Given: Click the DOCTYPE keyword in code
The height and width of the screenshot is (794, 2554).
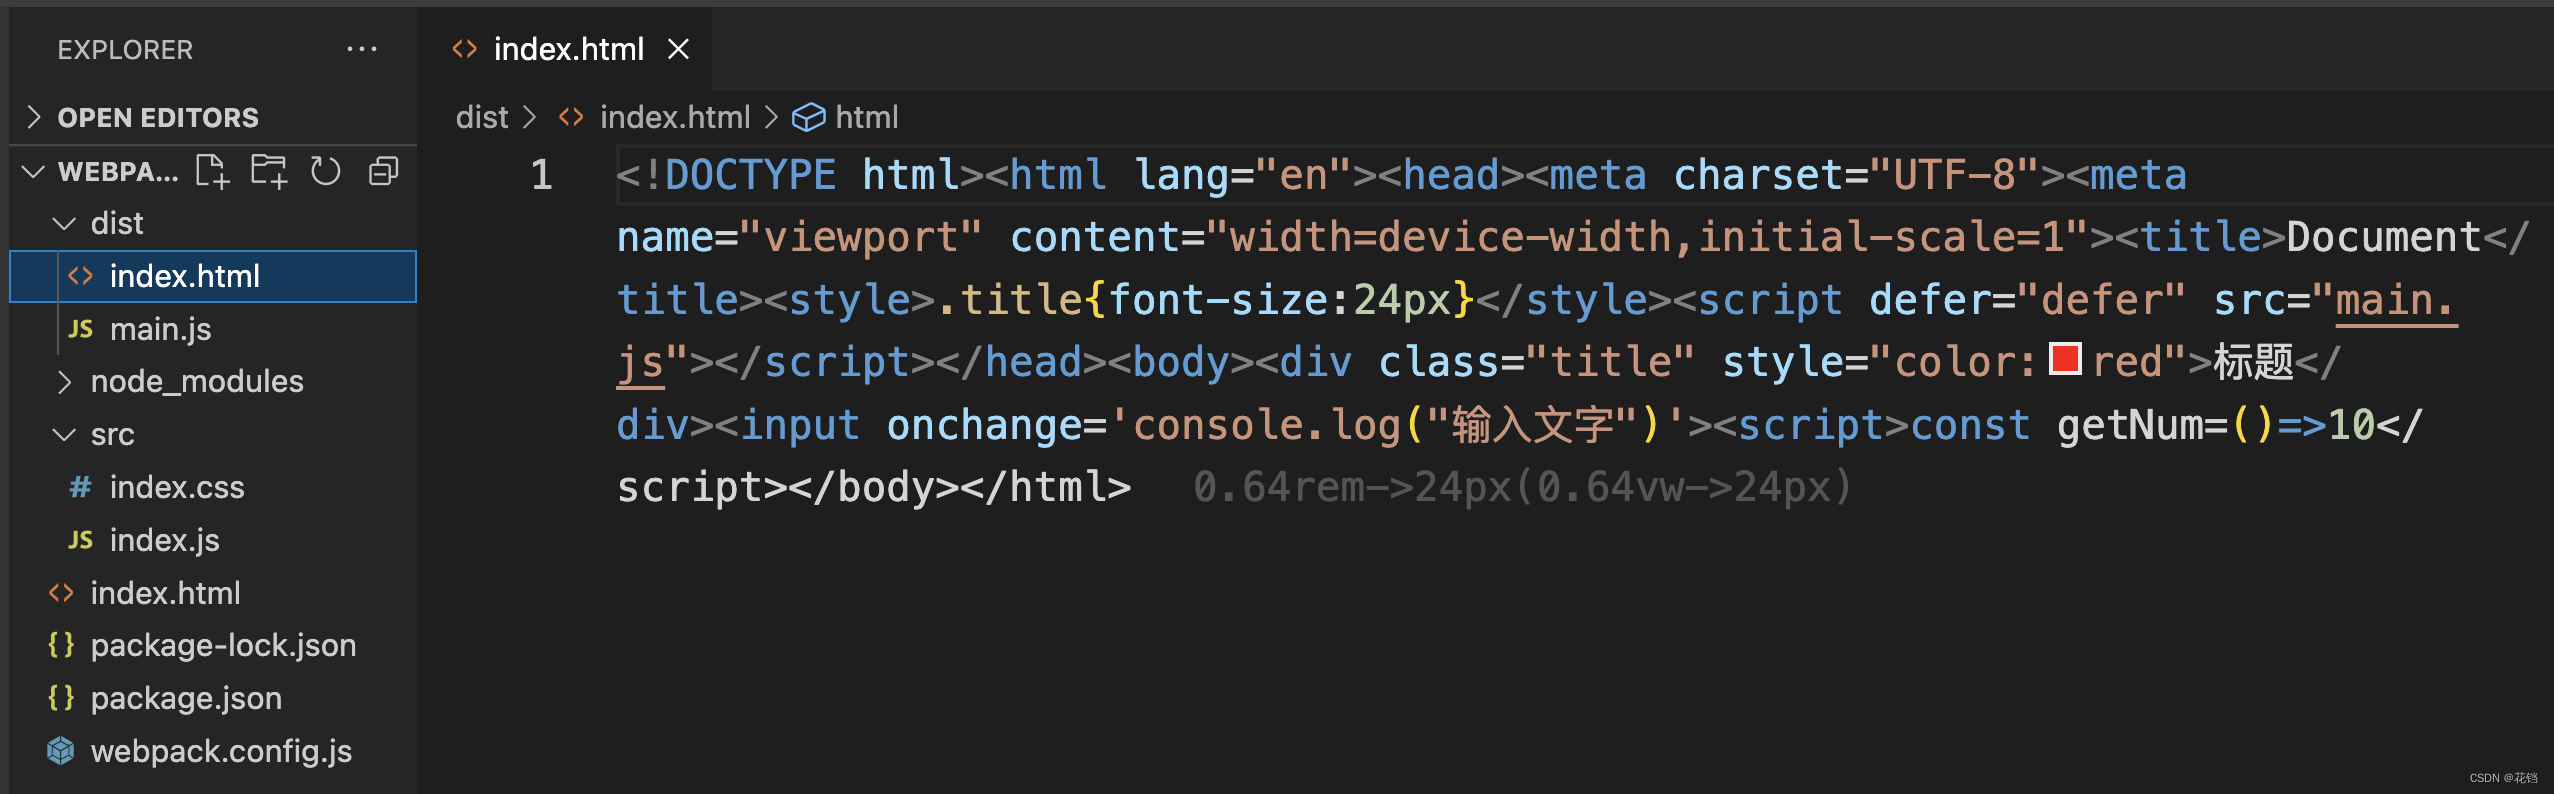Looking at the screenshot, I should pyautogui.click(x=750, y=175).
